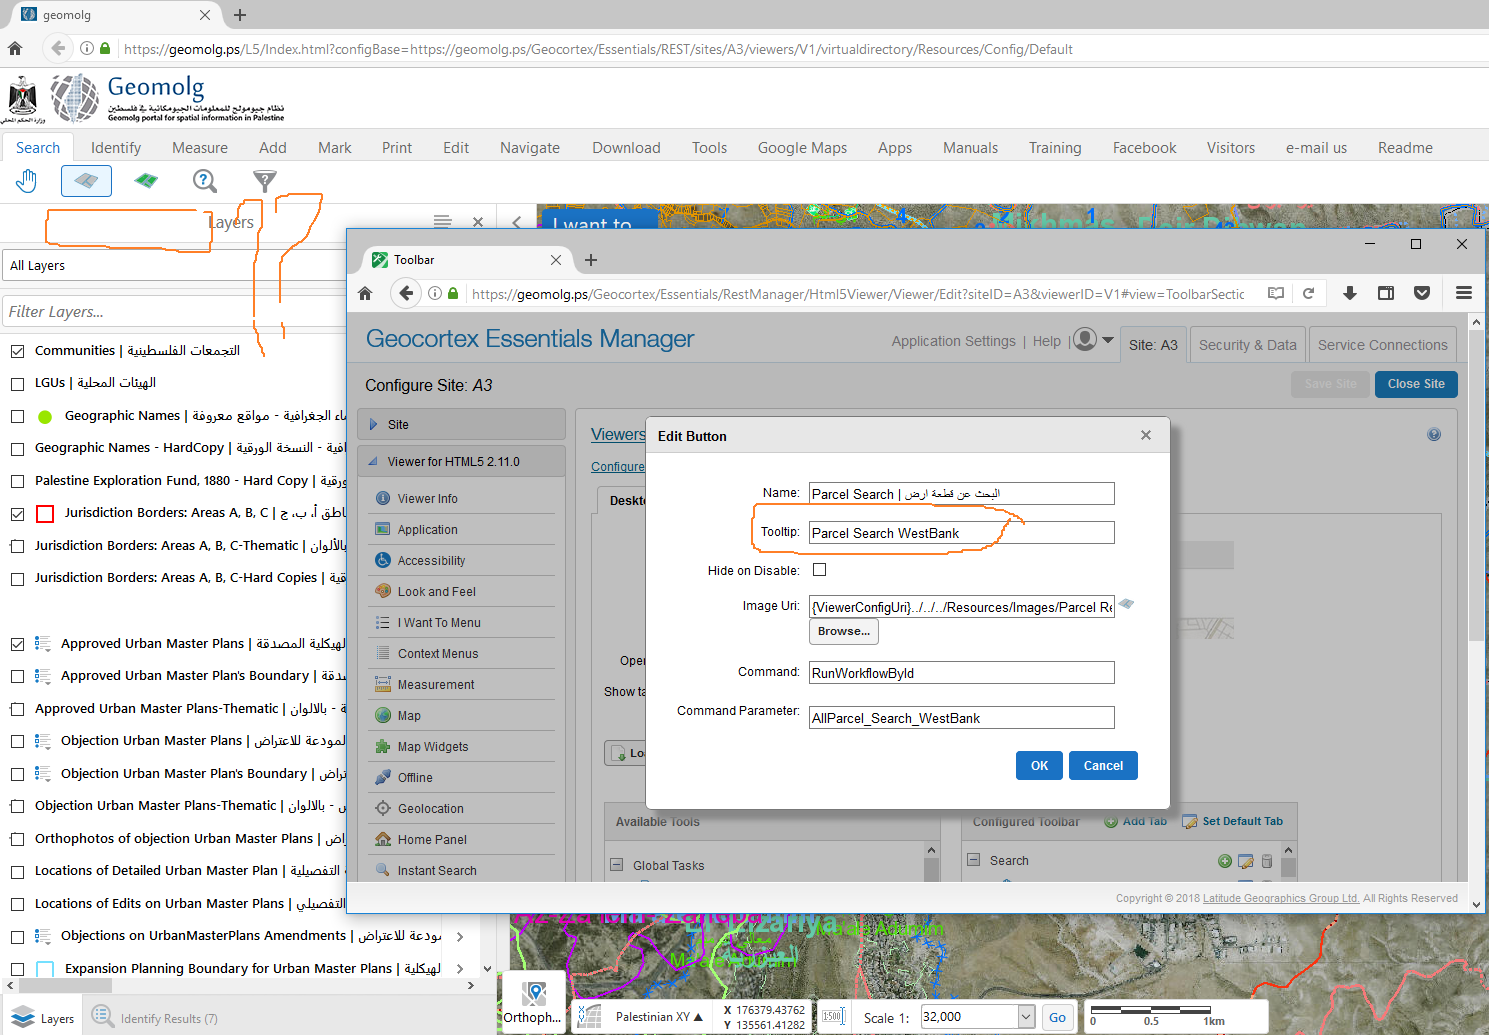This screenshot has height=1035, width=1489.
Task: Check the LGUs layer checkbox
Action: [17, 384]
